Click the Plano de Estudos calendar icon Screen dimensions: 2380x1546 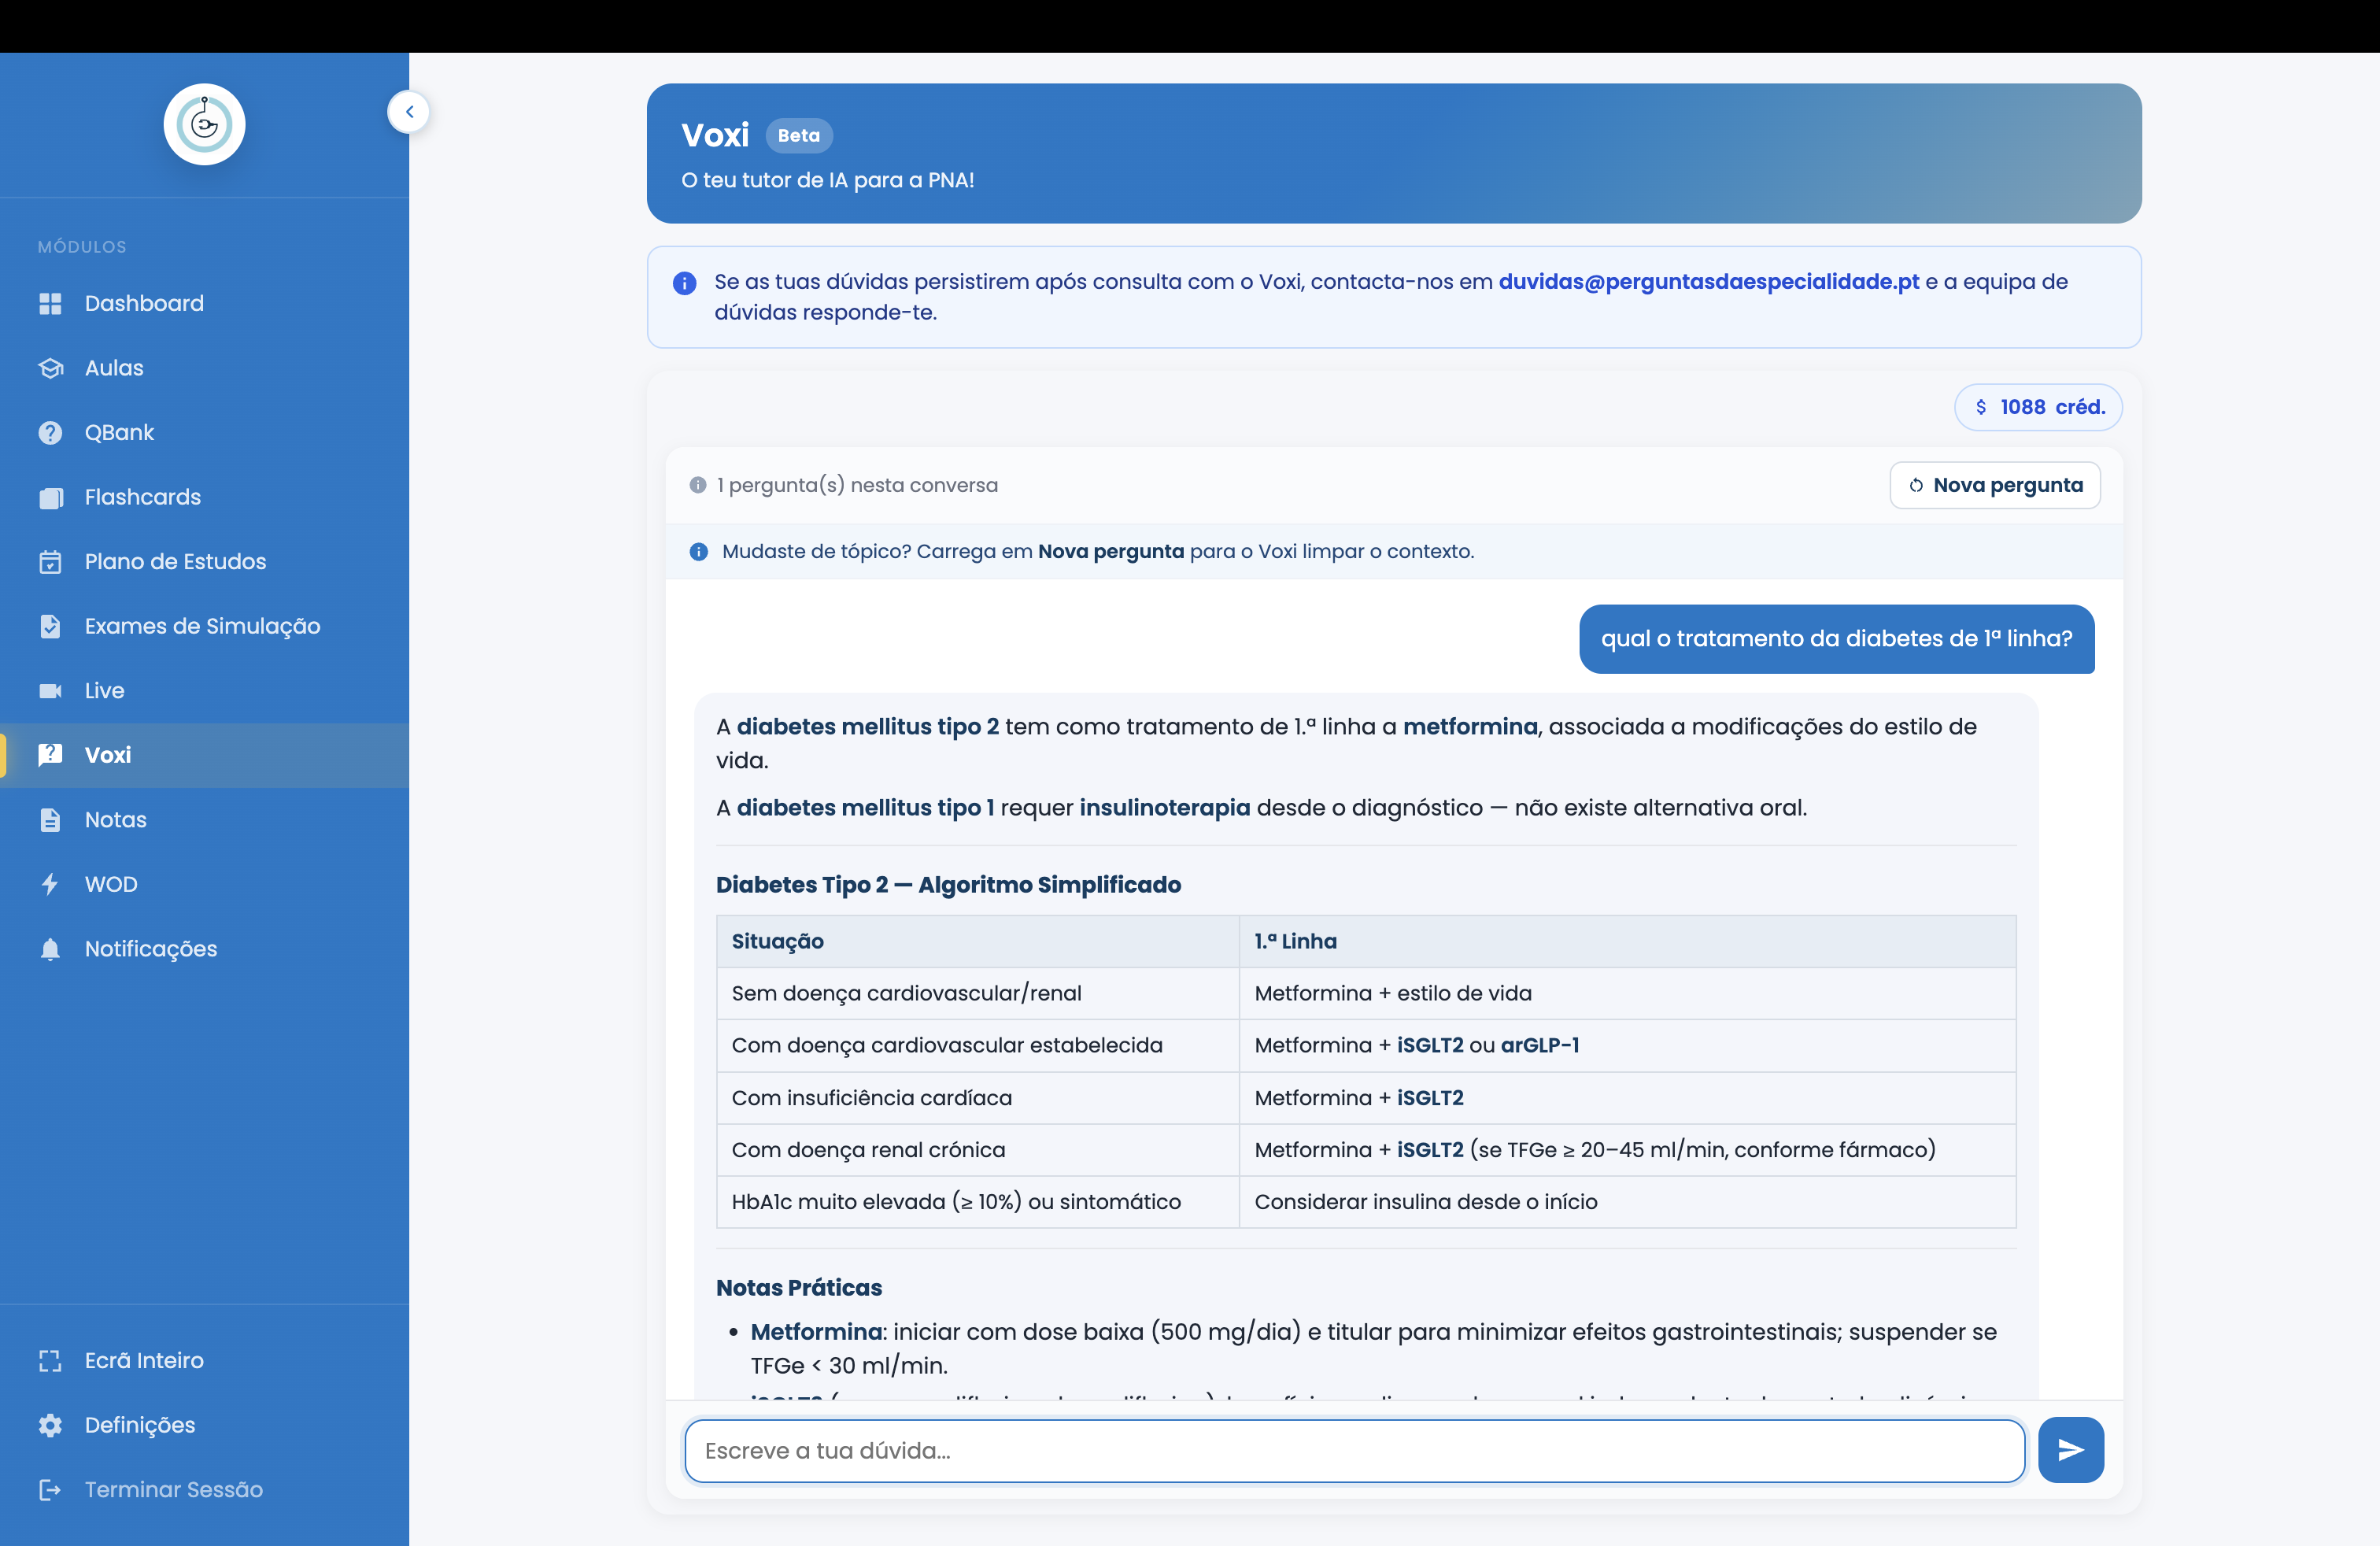(50, 562)
